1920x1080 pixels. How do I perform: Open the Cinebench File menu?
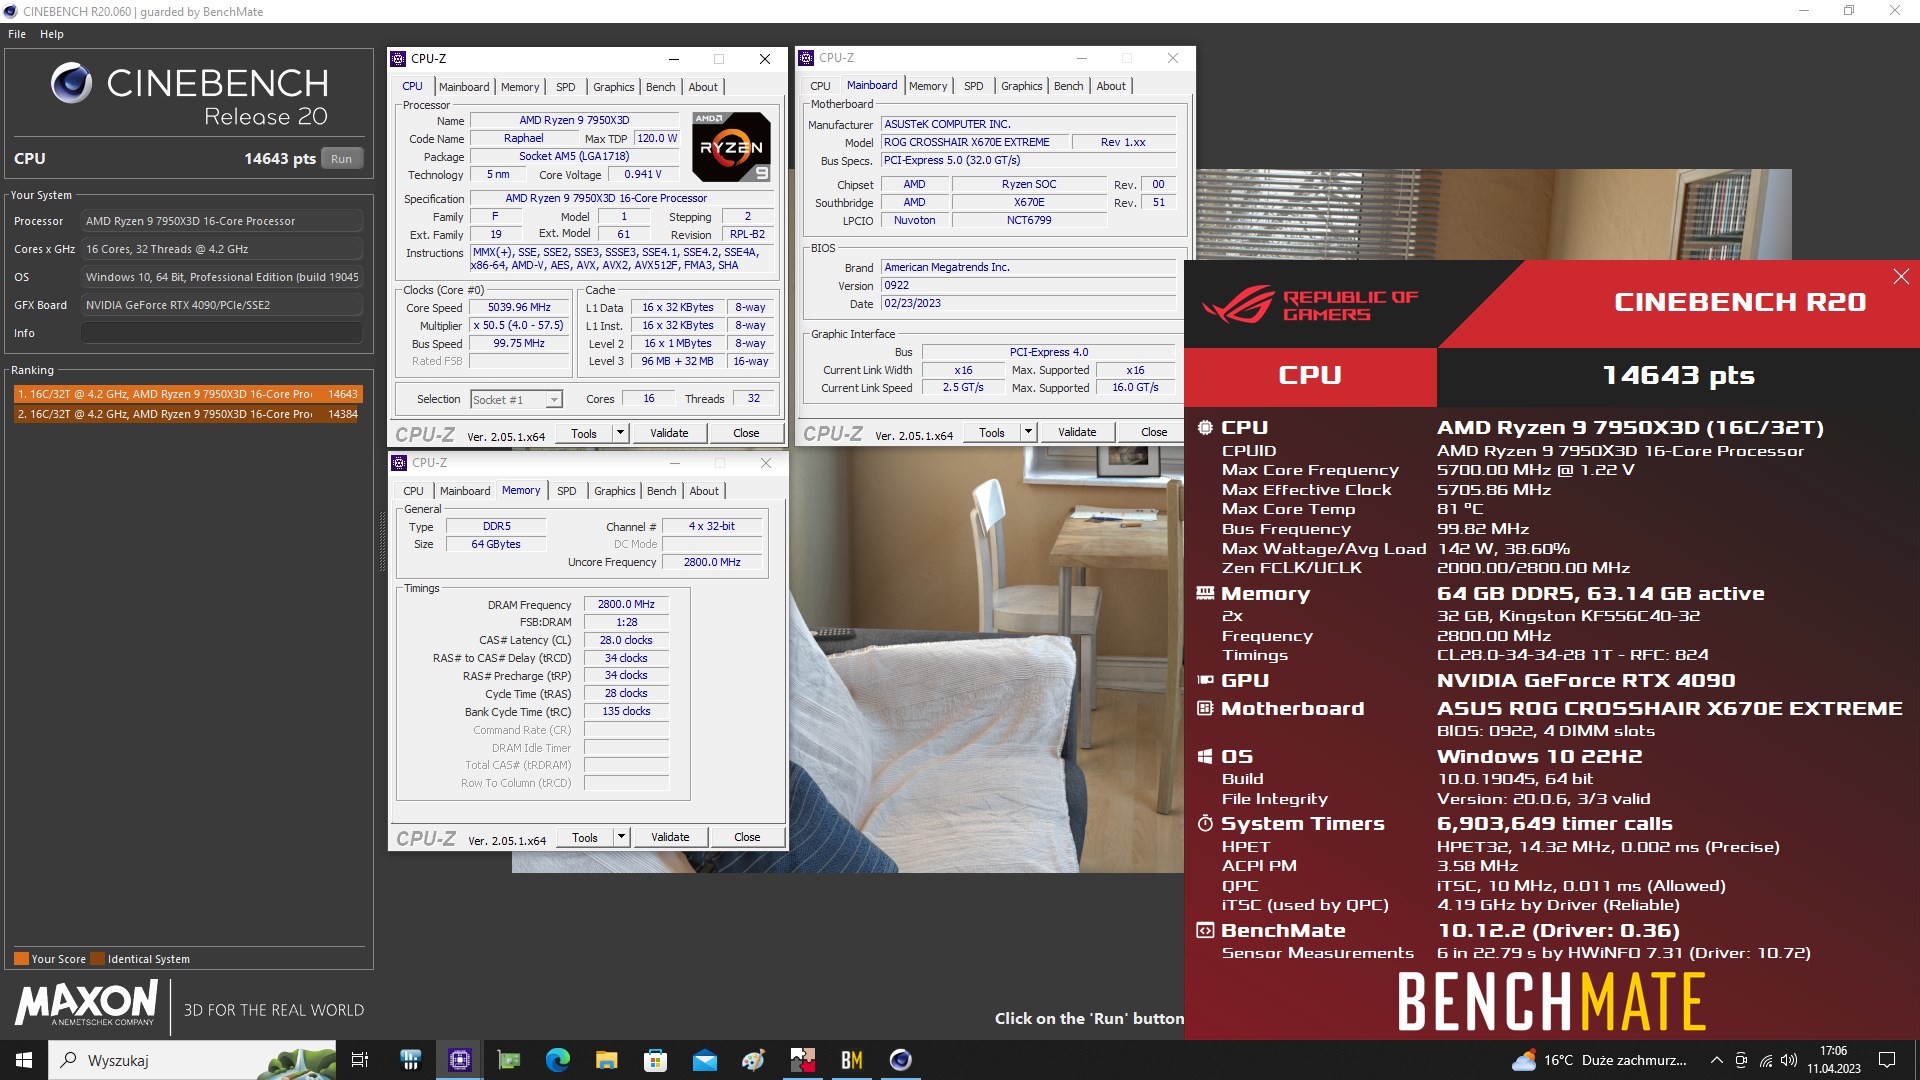tap(17, 34)
